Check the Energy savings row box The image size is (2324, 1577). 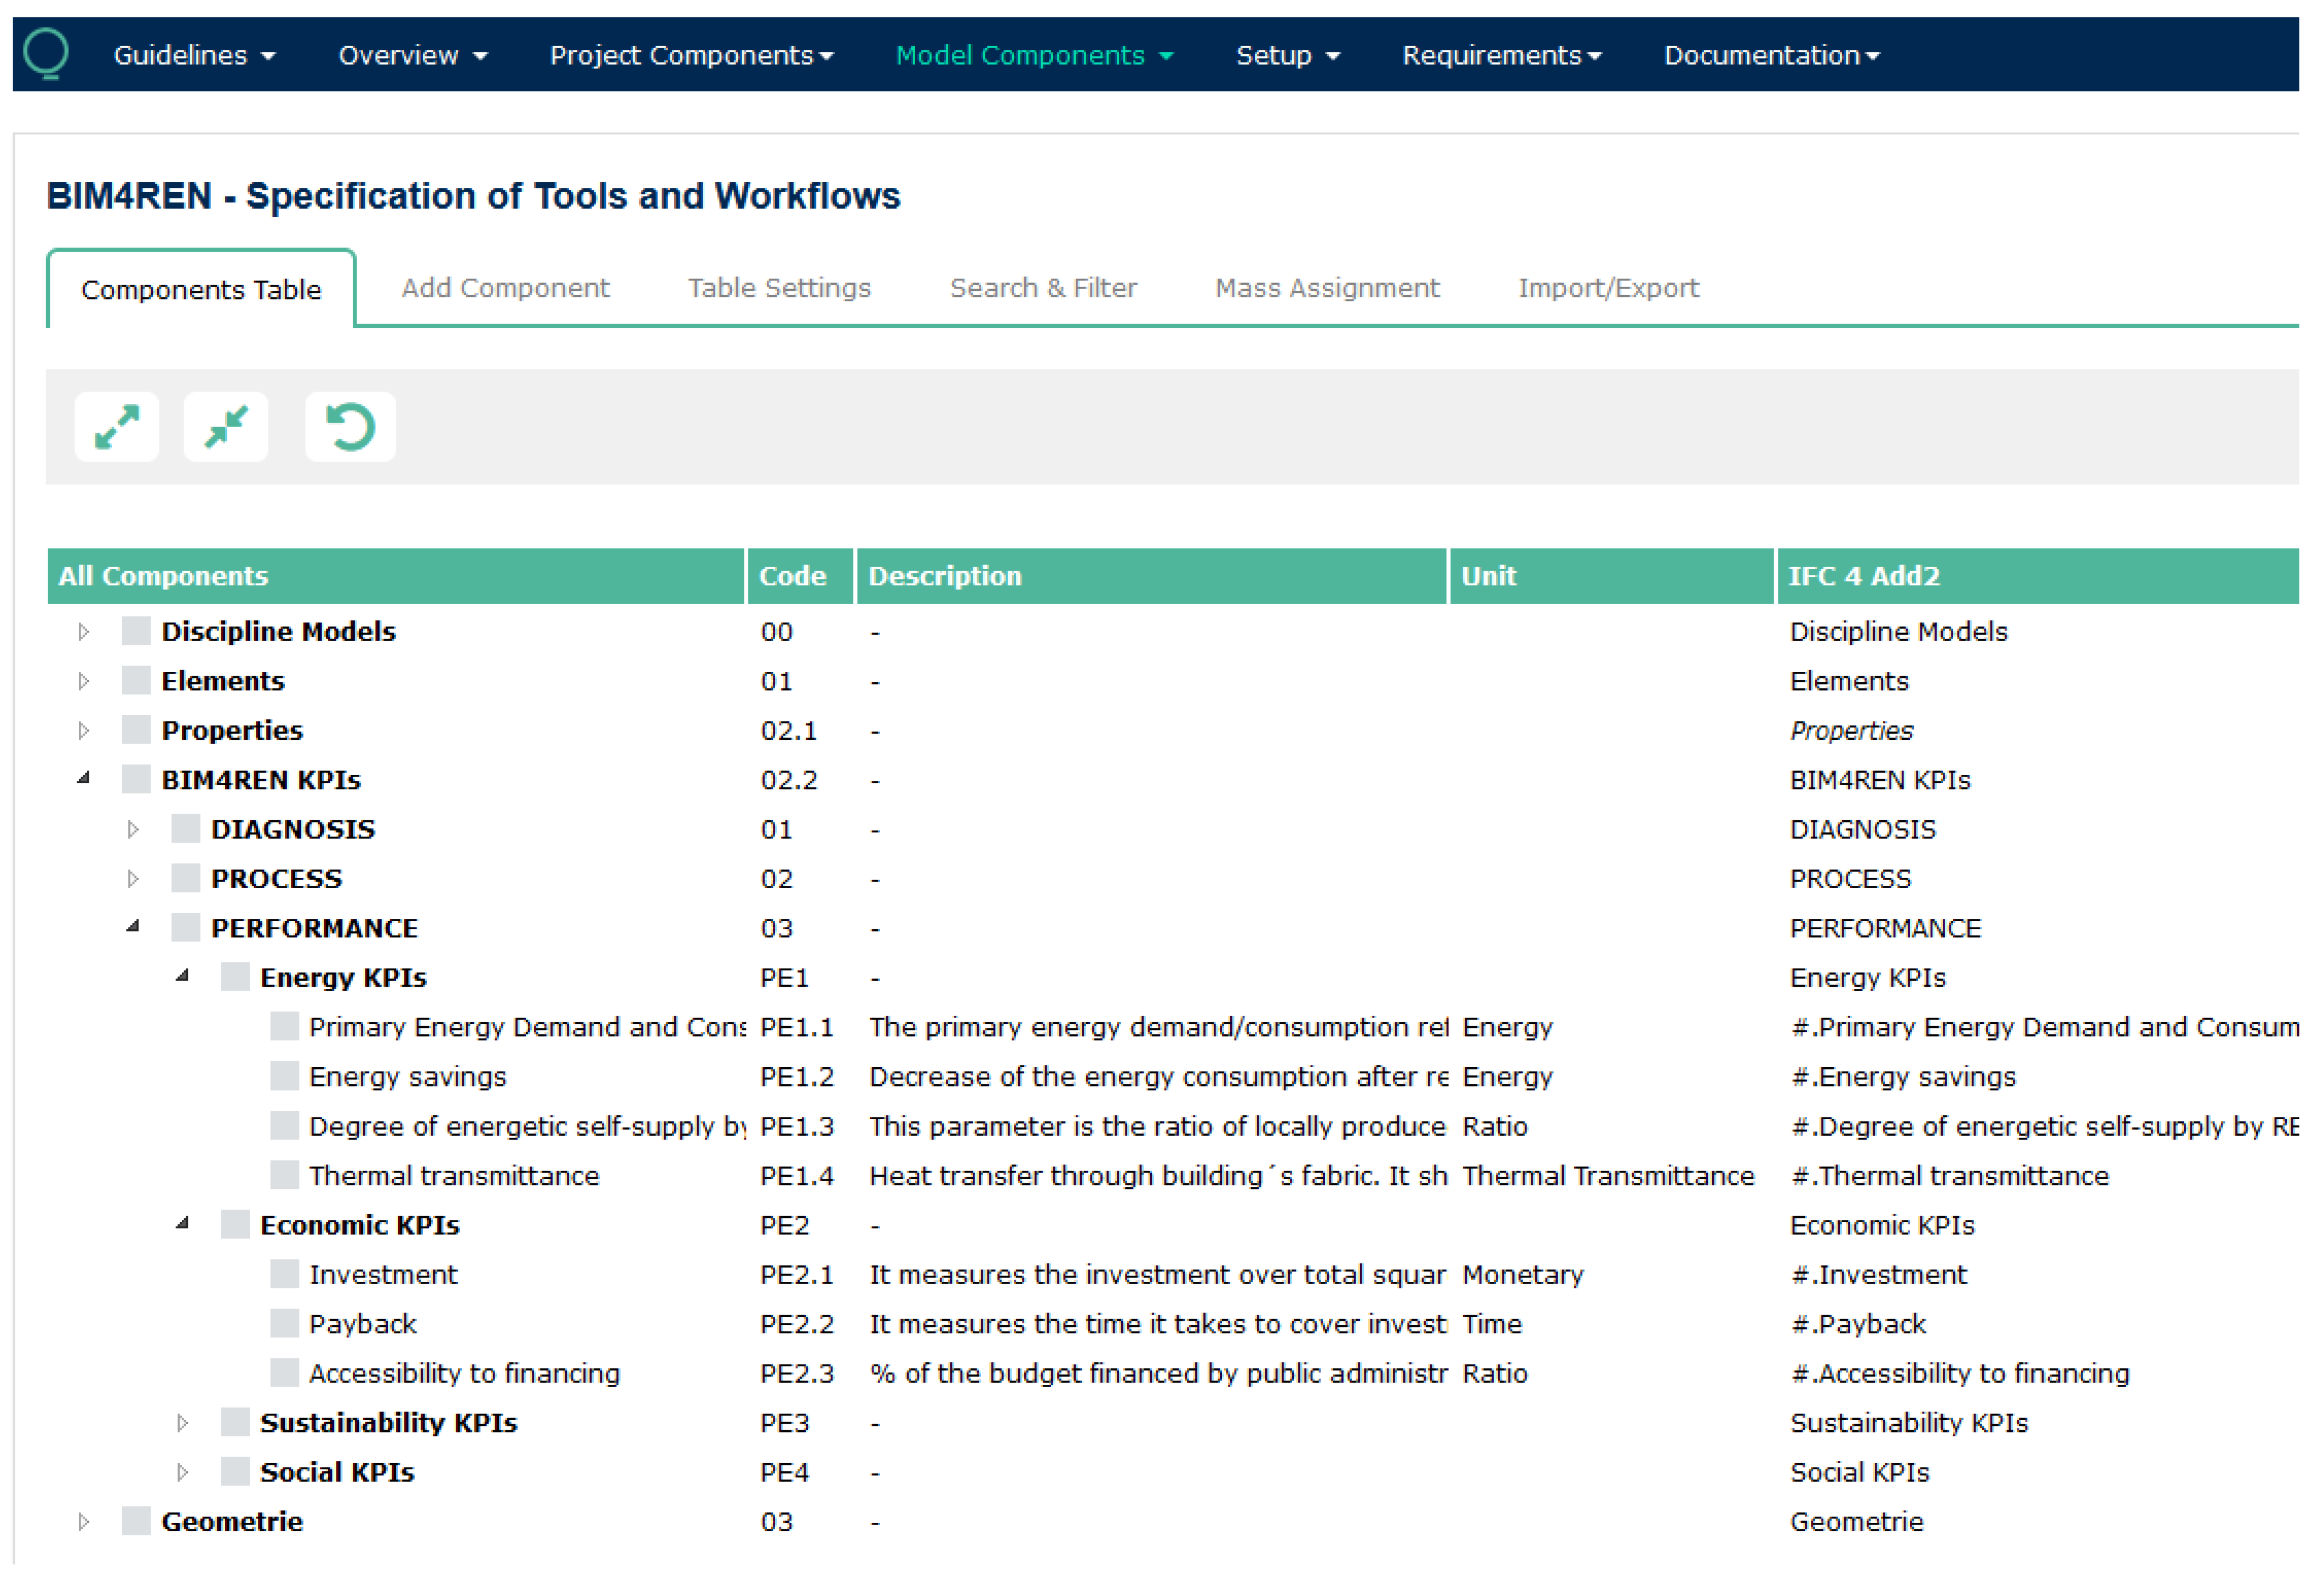click(x=285, y=1076)
